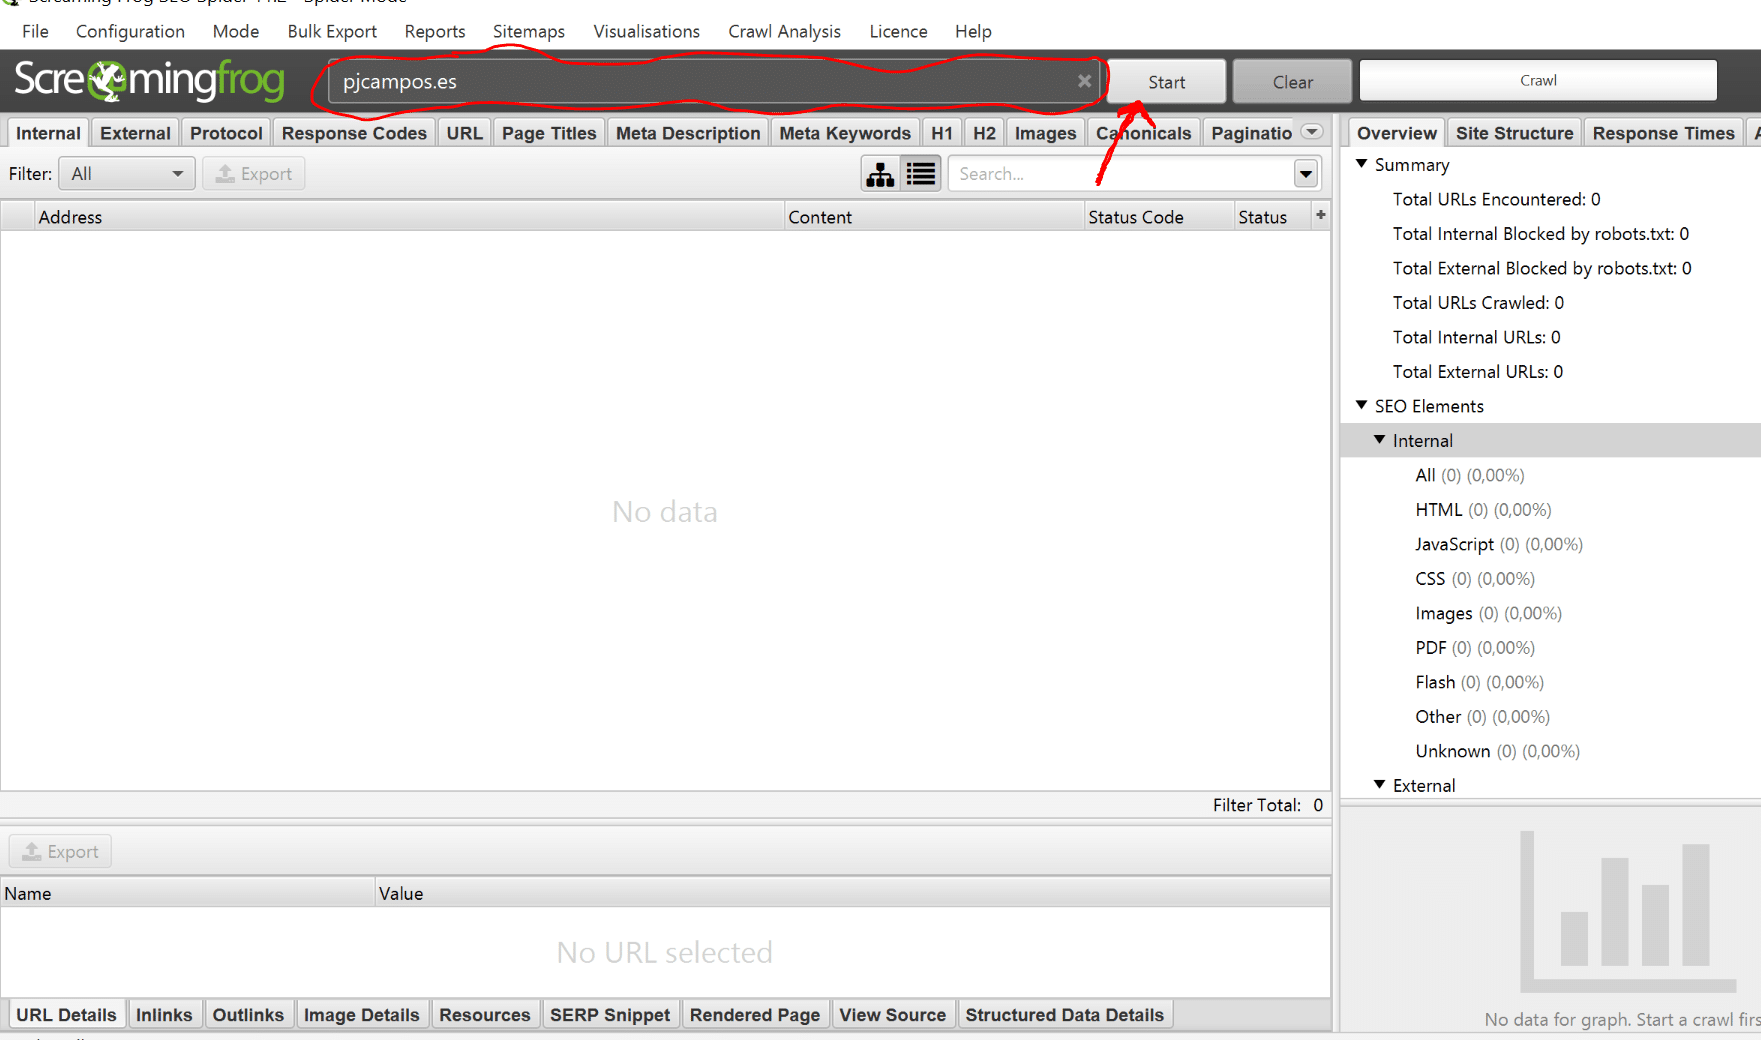Image resolution: width=1761 pixels, height=1040 pixels.
Task: Switch to list view icon
Action: [921, 174]
